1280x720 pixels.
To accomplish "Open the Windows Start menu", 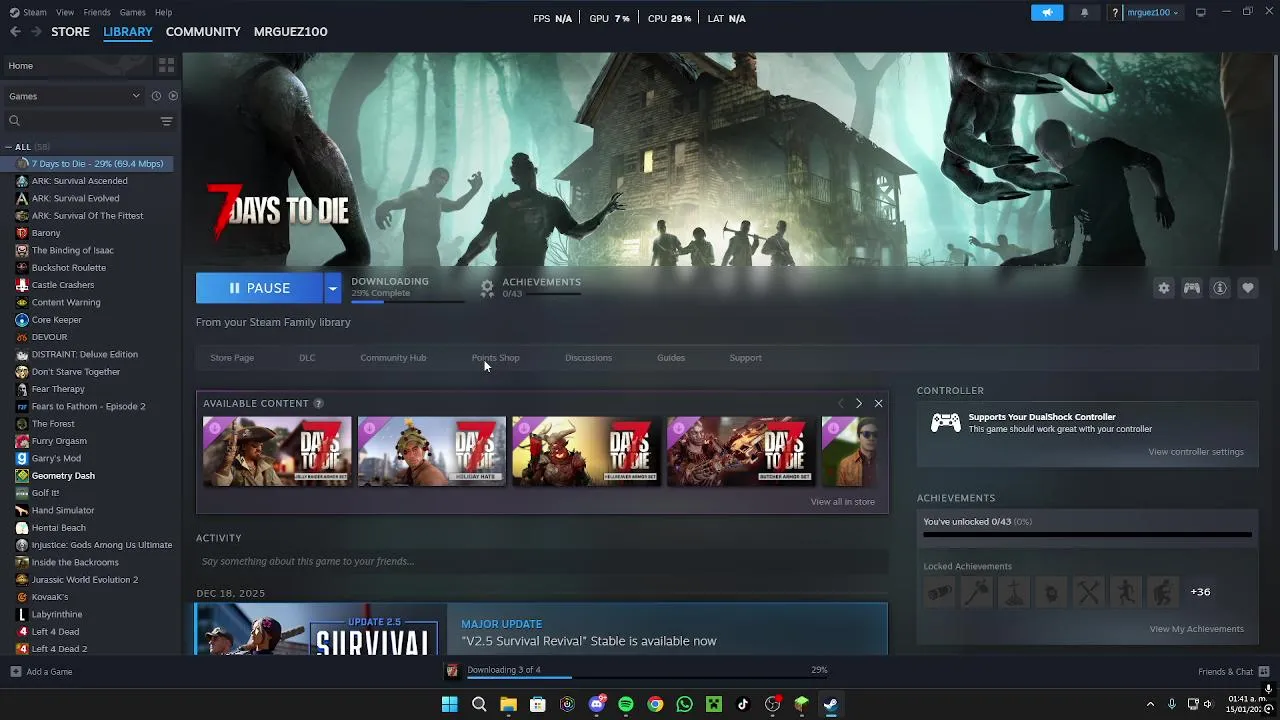I will pos(449,704).
